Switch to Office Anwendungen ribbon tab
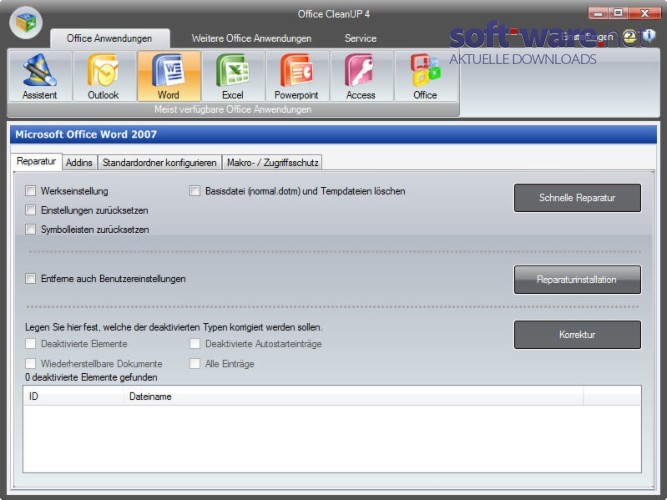The image size is (667, 500). coord(109,38)
